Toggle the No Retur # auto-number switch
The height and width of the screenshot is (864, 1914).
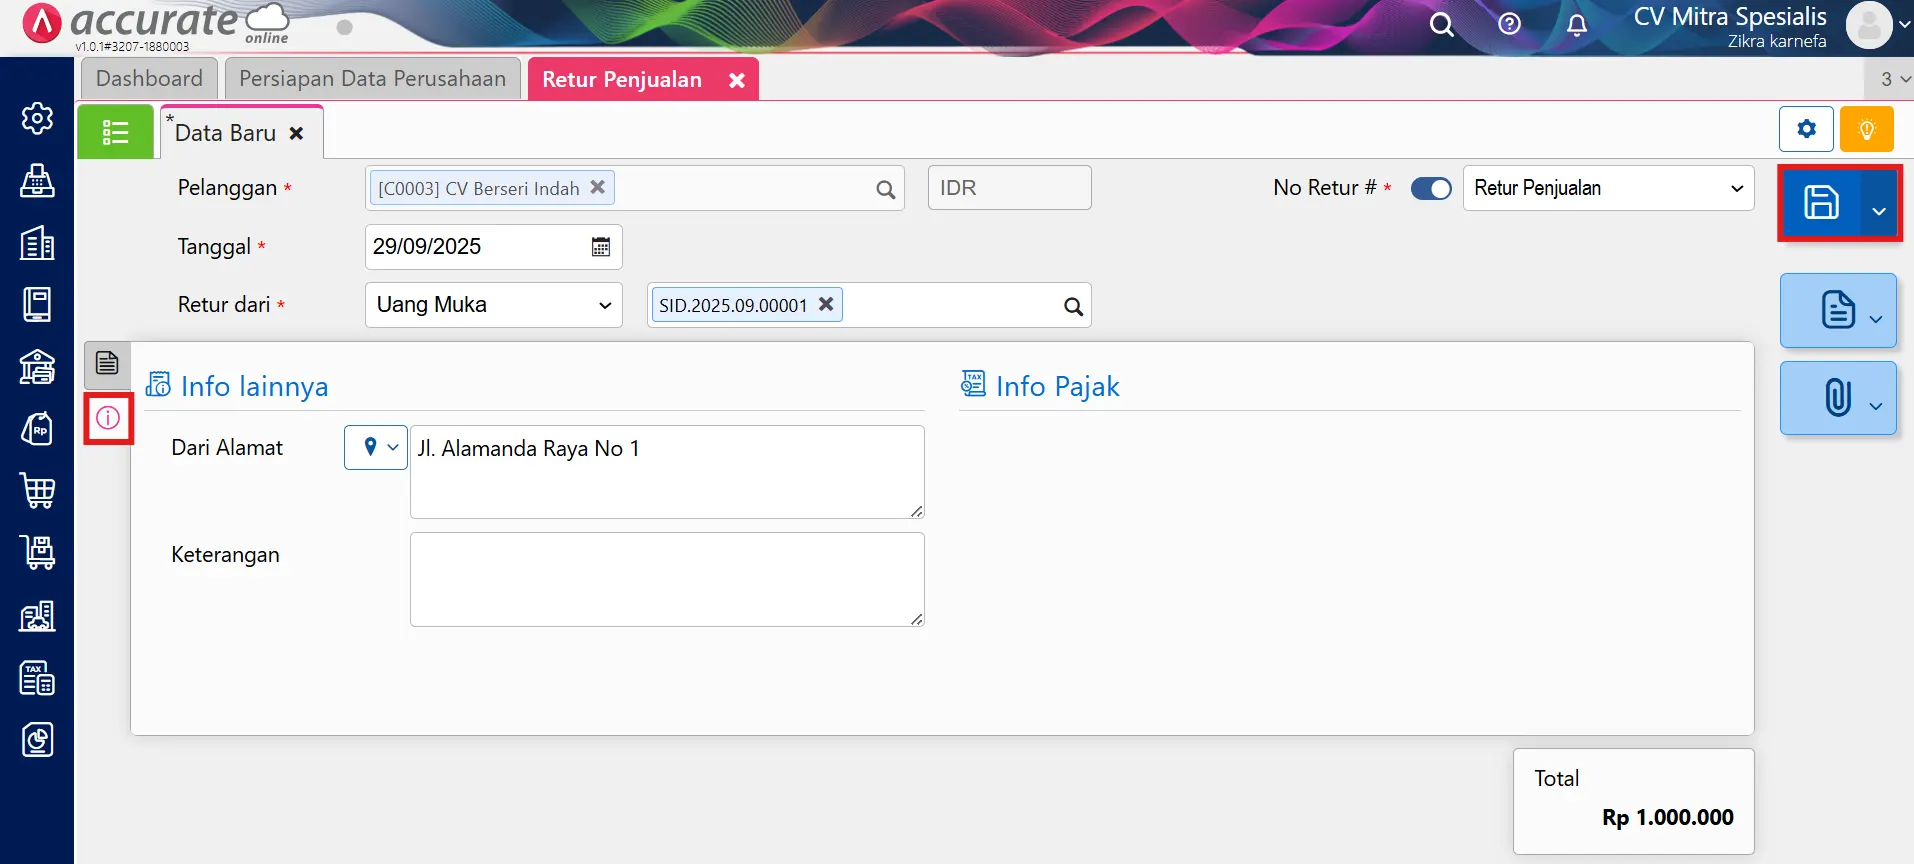tap(1430, 189)
